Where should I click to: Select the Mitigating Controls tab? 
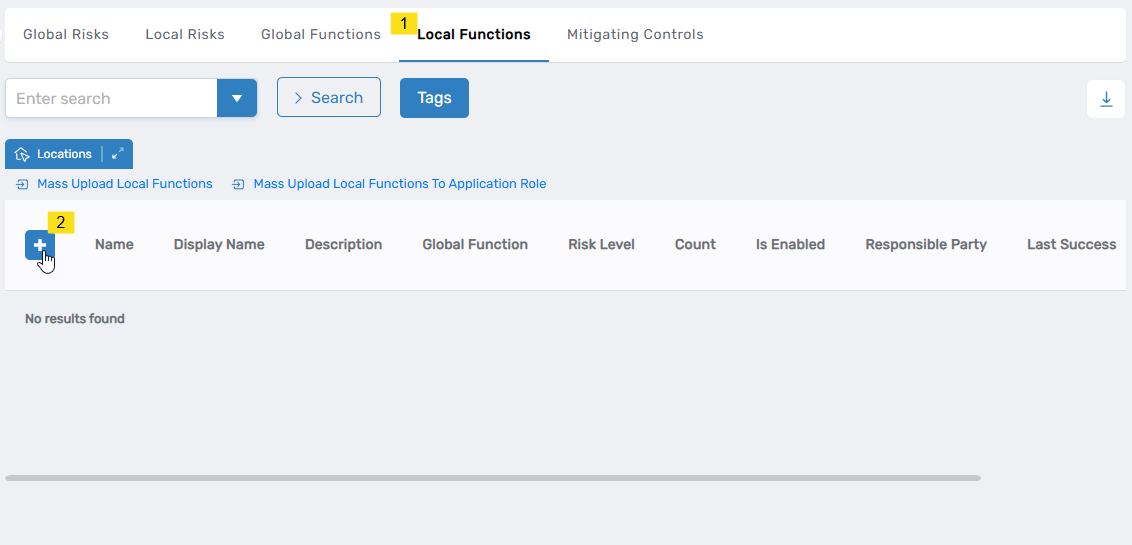click(635, 34)
